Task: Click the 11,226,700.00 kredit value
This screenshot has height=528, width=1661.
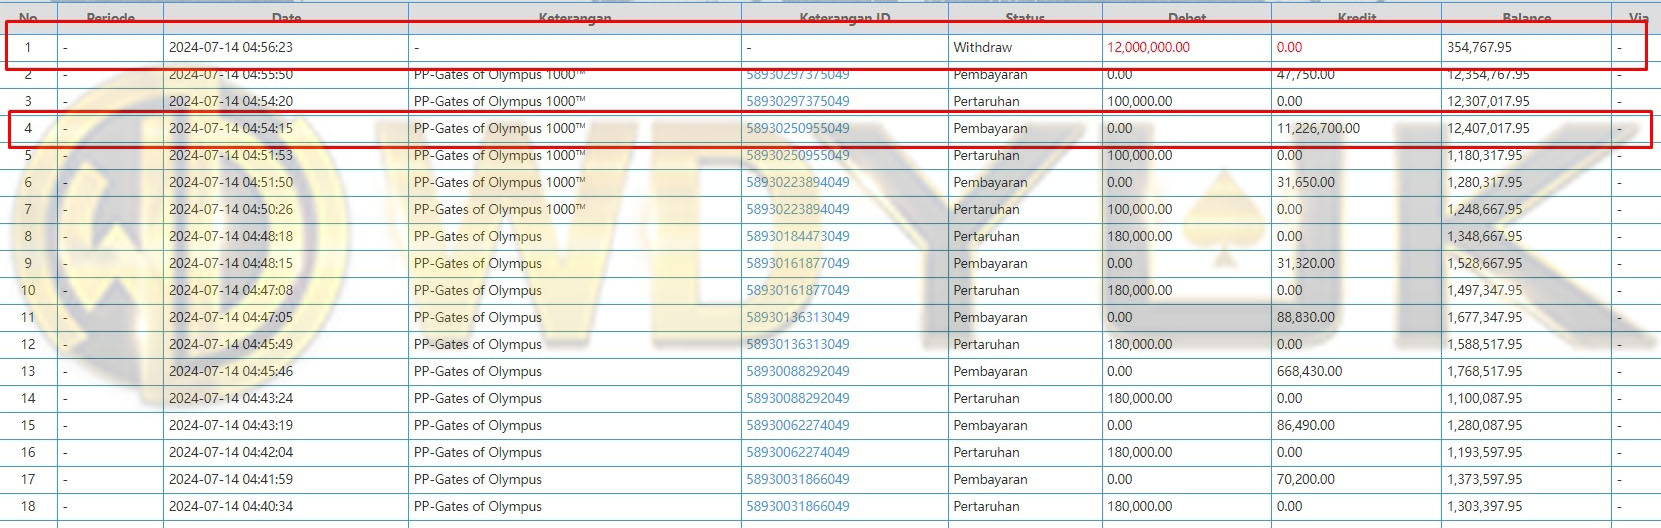Action: click(x=1318, y=129)
